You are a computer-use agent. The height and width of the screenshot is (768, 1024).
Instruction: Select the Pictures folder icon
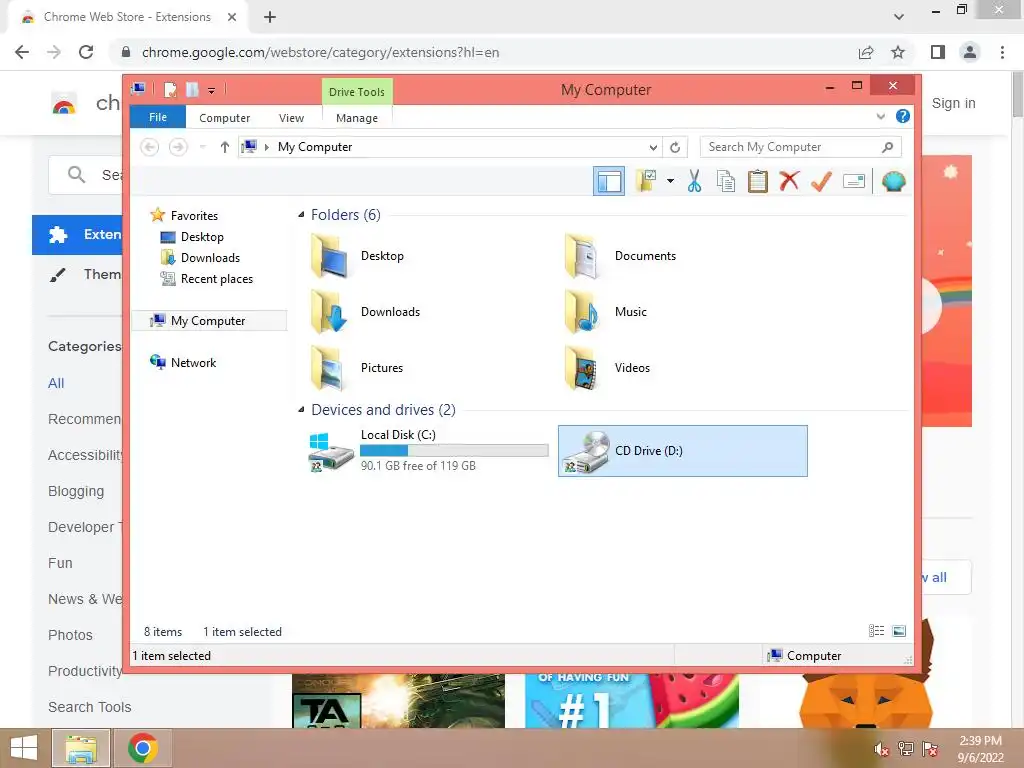[x=328, y=368]
